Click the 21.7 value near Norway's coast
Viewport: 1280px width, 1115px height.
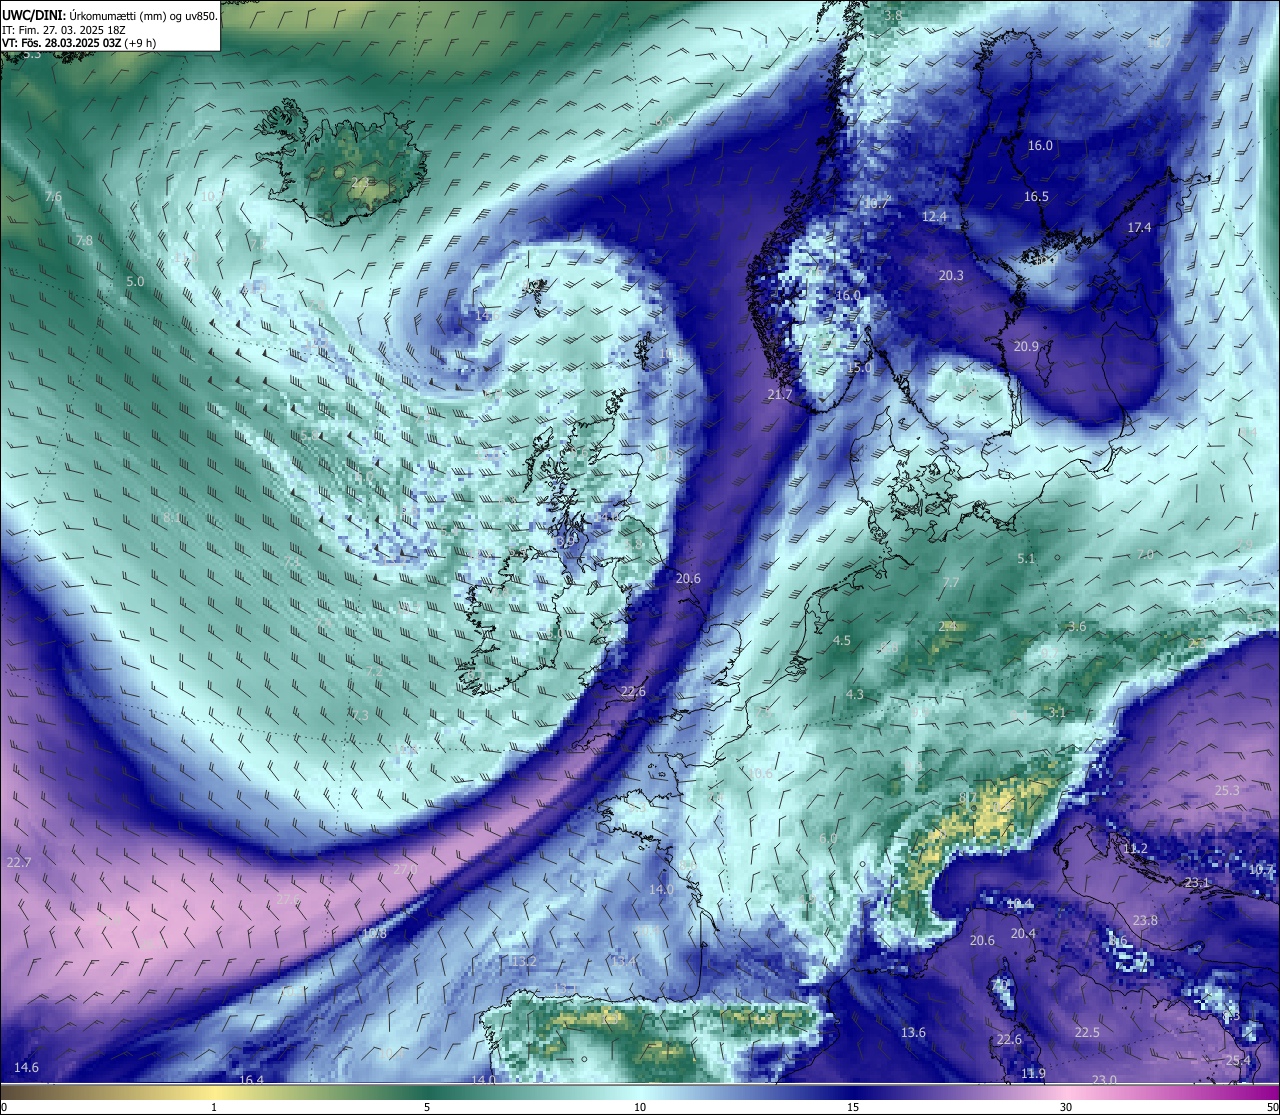pos(779,394)
